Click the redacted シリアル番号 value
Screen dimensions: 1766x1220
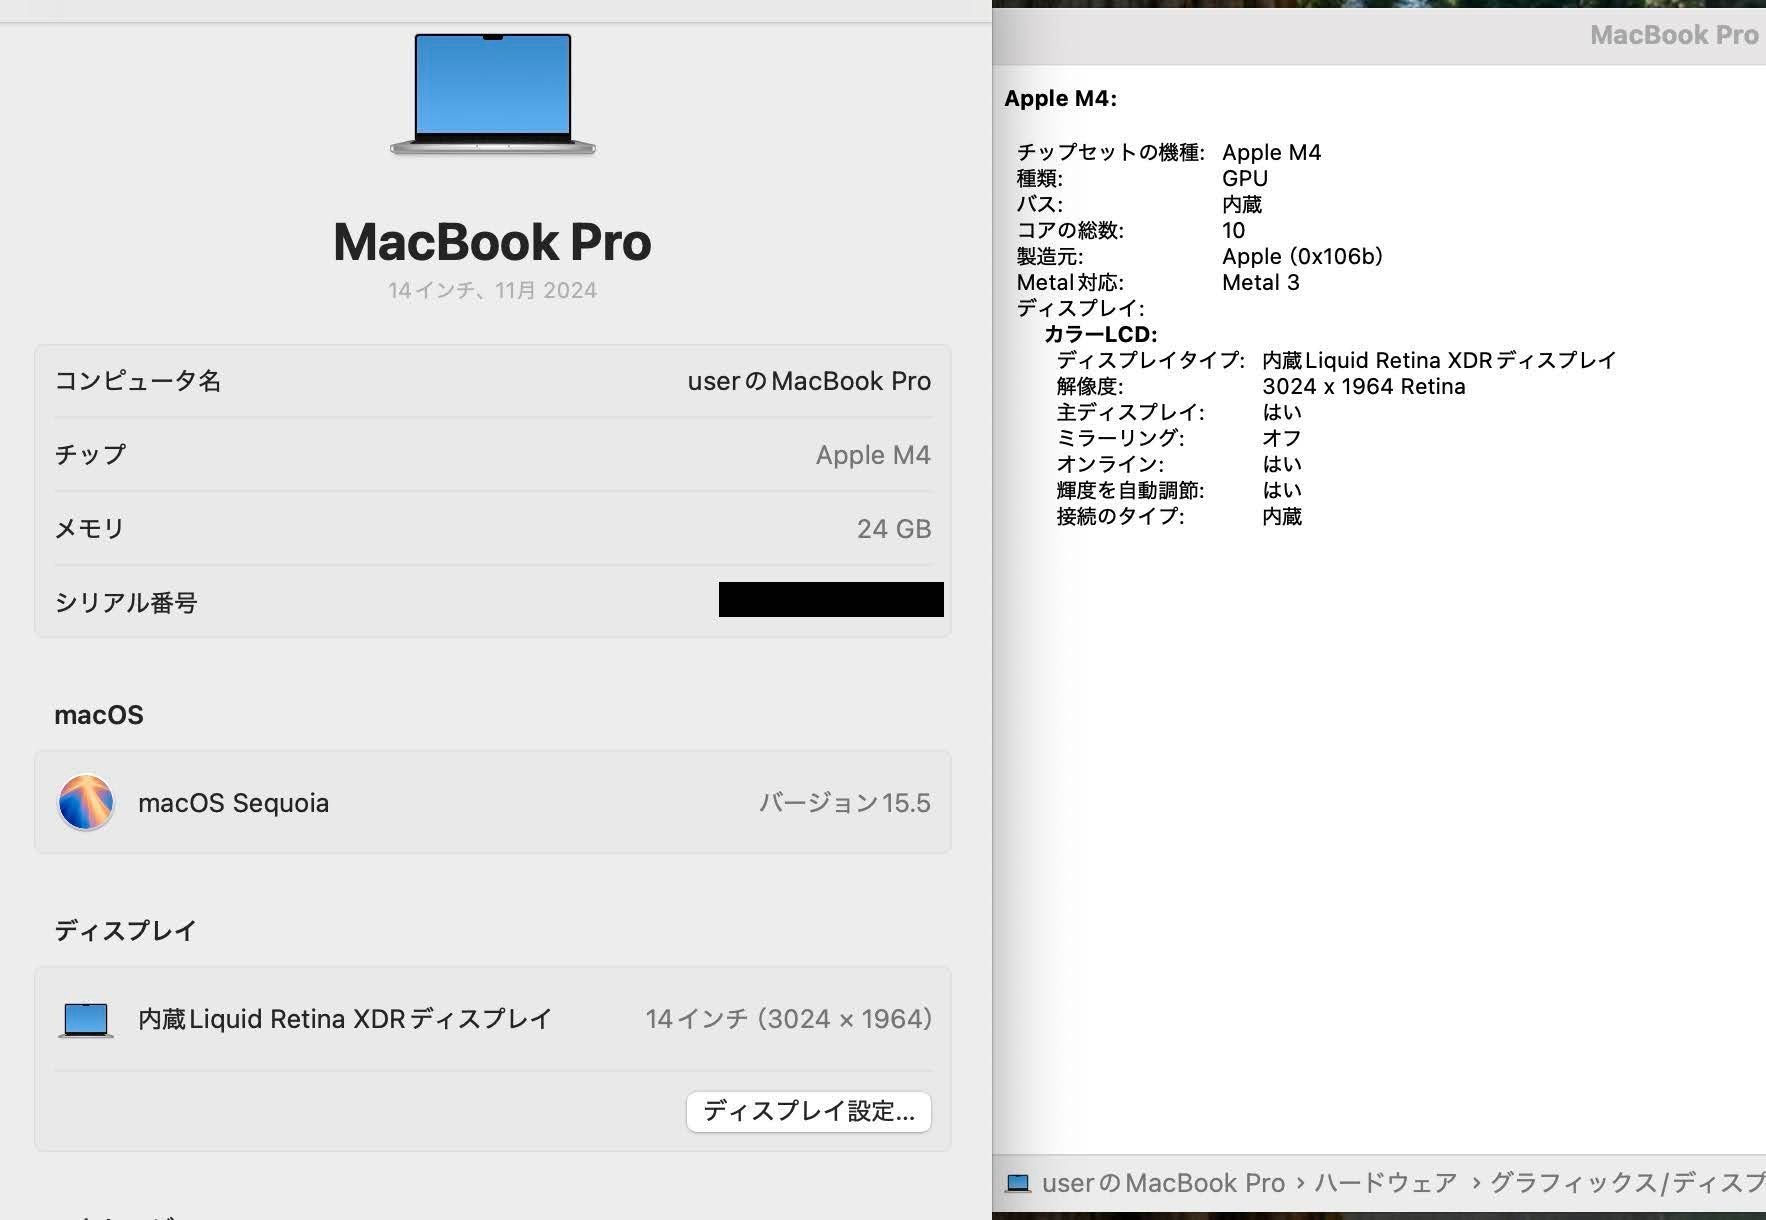[x=830, y=600]
